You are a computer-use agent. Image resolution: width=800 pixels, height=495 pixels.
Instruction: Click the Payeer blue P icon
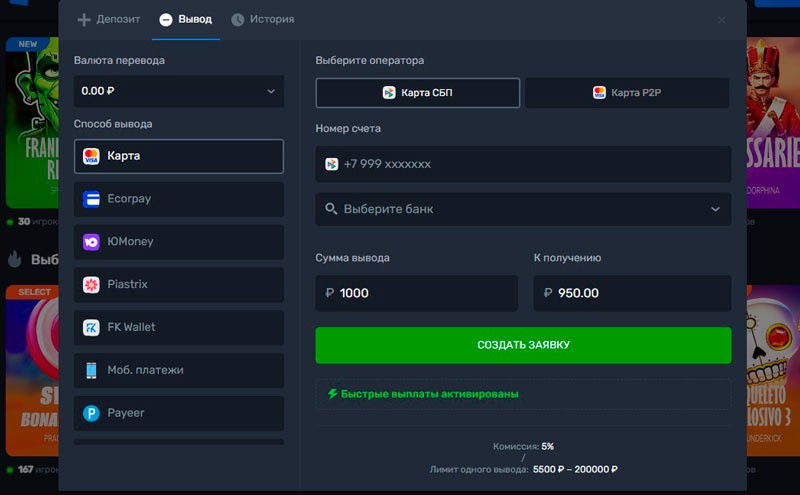91,413
